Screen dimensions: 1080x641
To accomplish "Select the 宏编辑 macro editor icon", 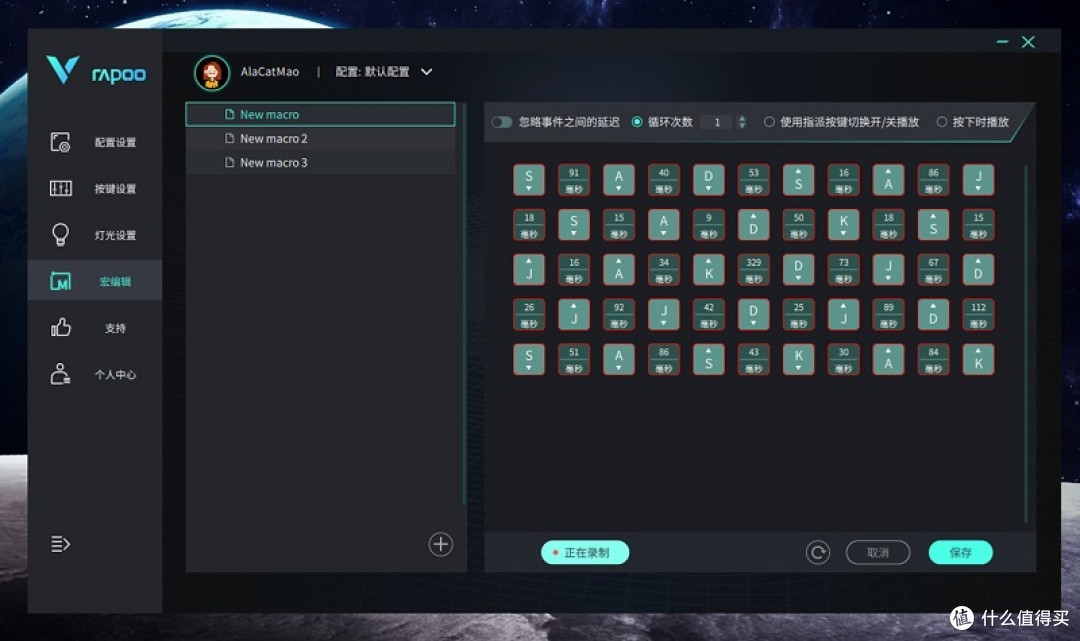I will pos(62,281).
